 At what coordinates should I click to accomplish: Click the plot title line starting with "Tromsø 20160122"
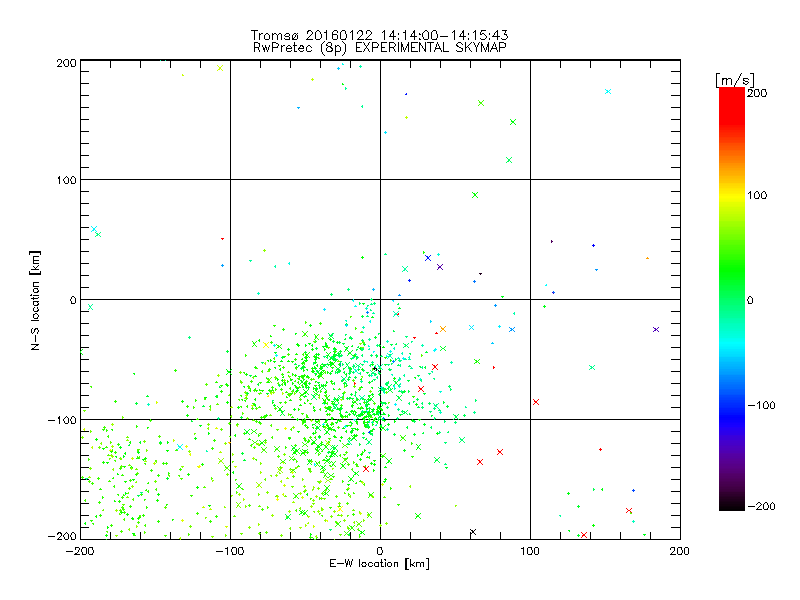(x=379, y=35)
